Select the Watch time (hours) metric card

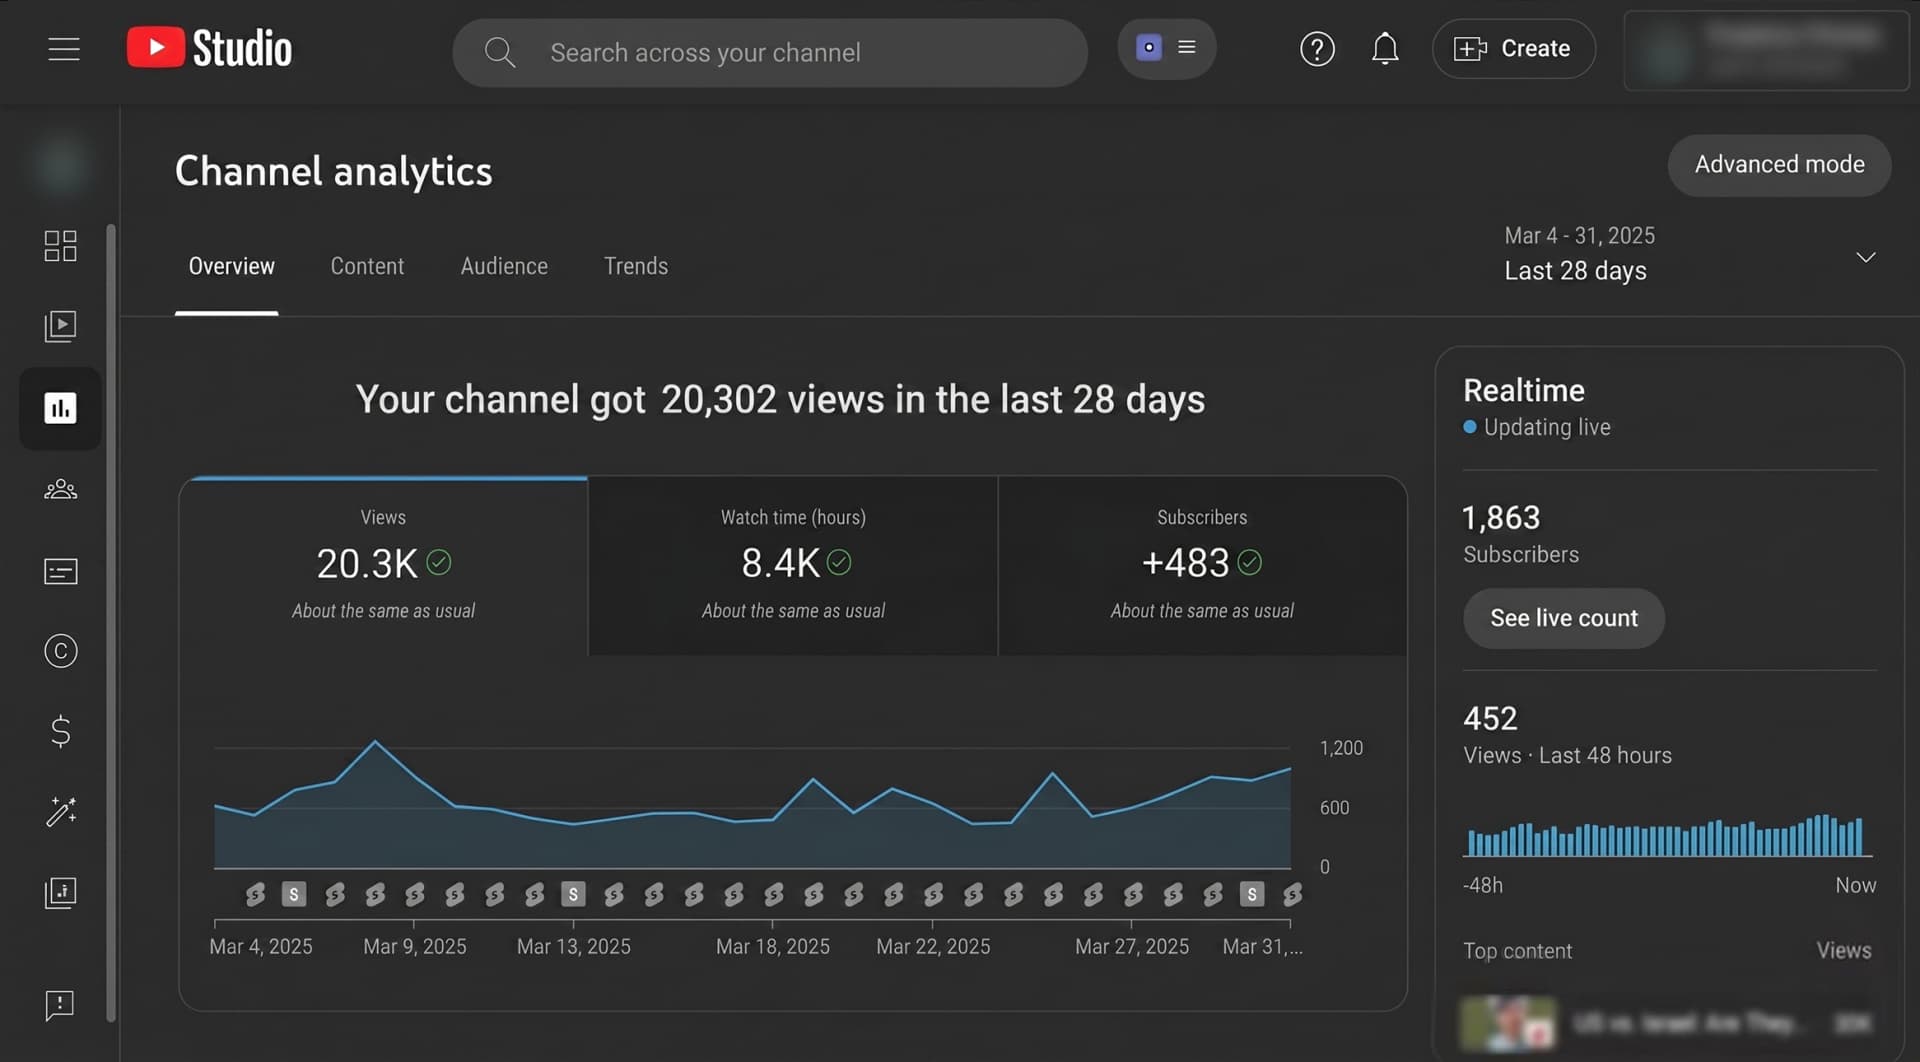793,565
